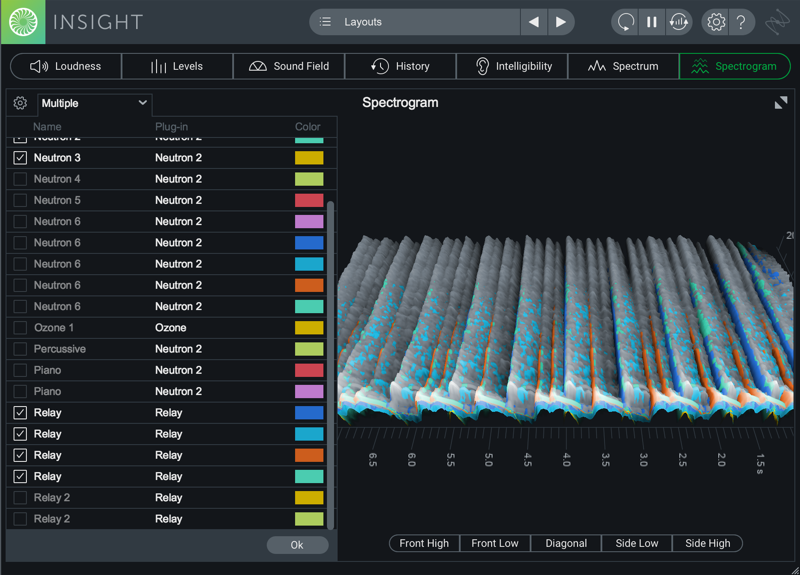Click the 3D spectrogram display
The height and width of the screenshot is (575, 800).
click(x=565, y=329)
